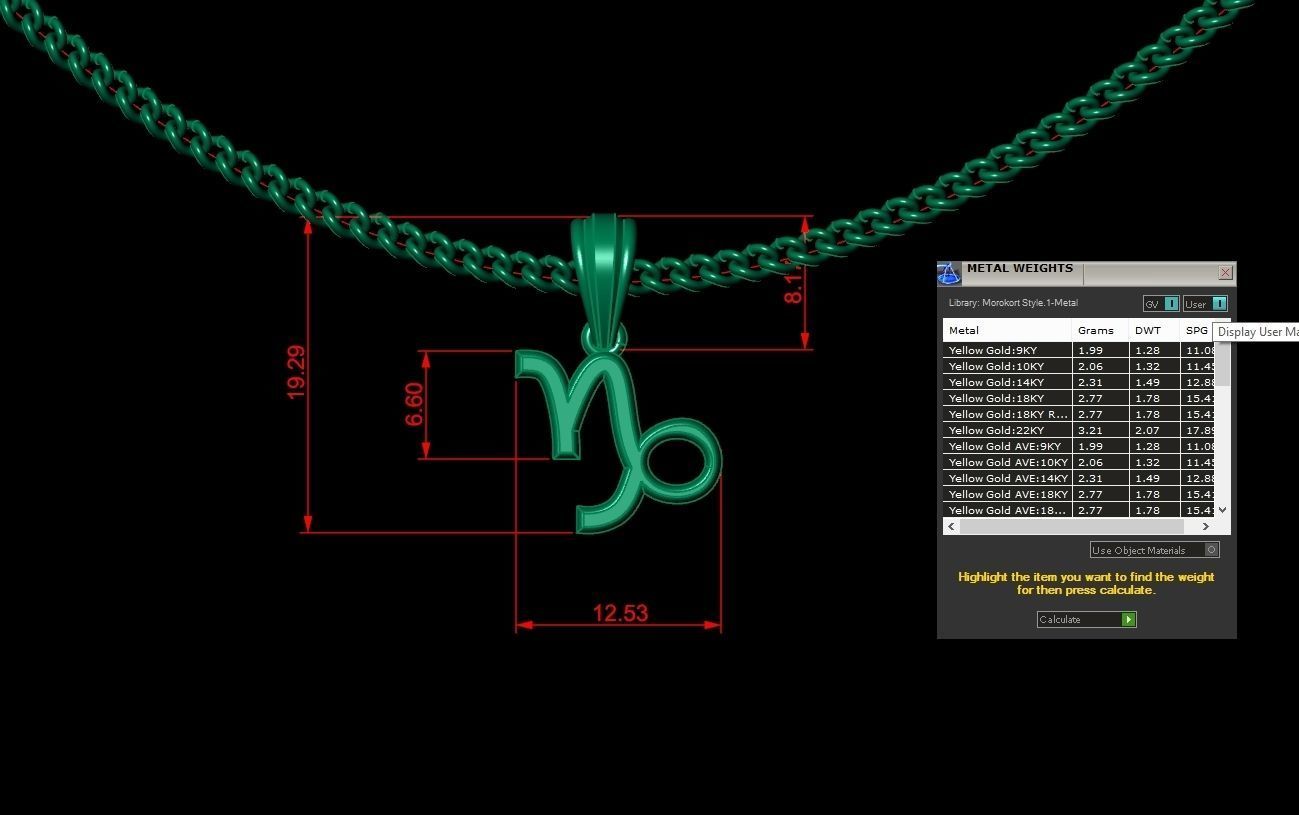Select the Yellow Gold:18KY row
Viewport: 1299px width, 815px height.
pos(1080,399)
